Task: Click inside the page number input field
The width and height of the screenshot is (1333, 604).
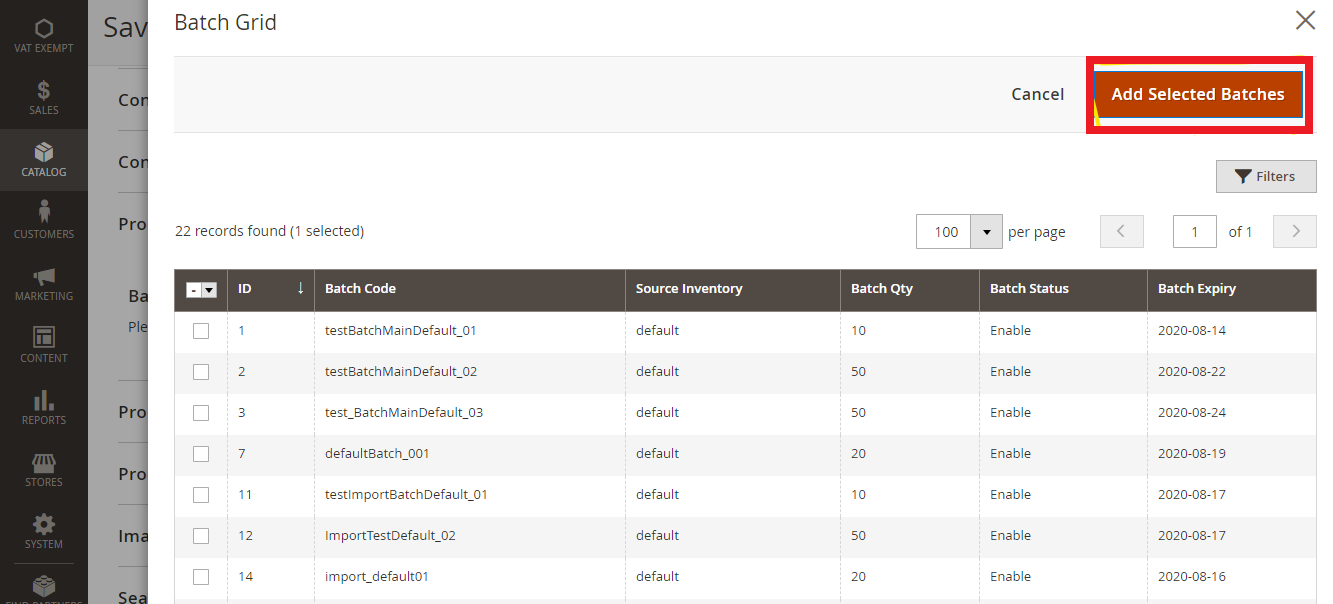Action: click(x=1194, y=231)
